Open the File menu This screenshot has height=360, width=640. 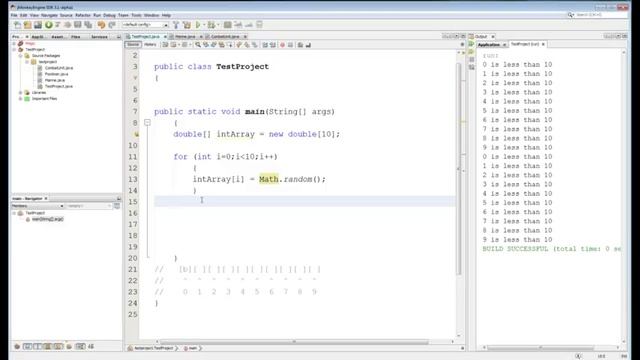click(x=14, y=15)
